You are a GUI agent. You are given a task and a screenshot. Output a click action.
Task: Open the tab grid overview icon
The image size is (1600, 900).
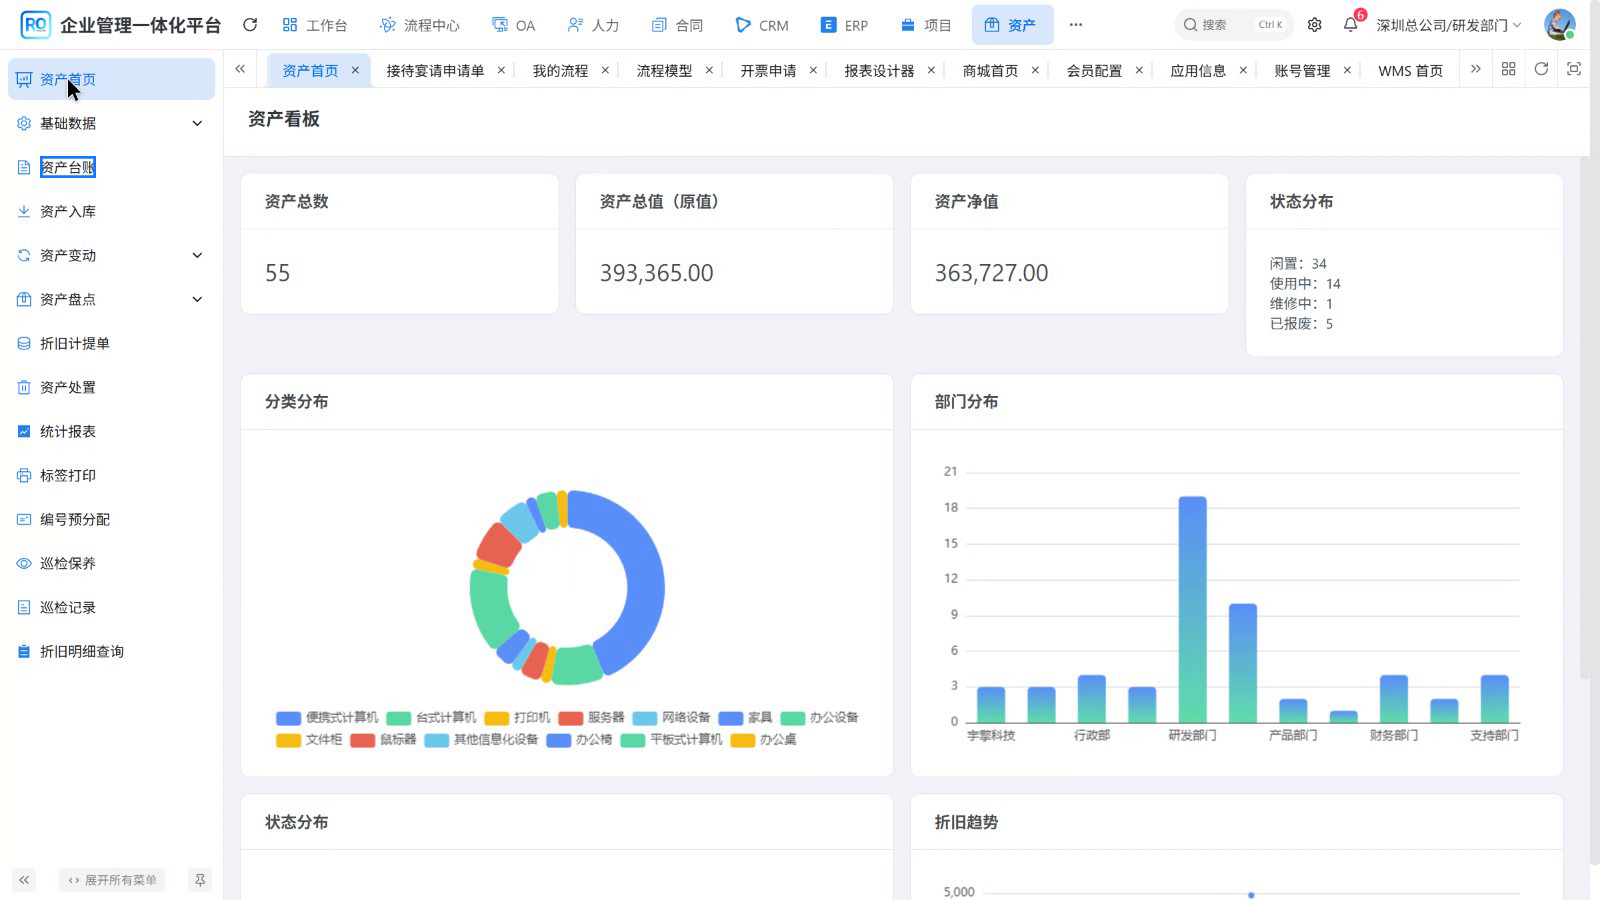pyautogui.click(x=1509, y=69)
